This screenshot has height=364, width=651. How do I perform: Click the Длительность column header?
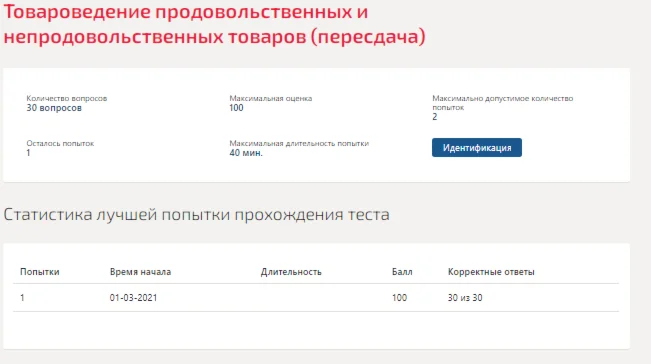[291, 272]
